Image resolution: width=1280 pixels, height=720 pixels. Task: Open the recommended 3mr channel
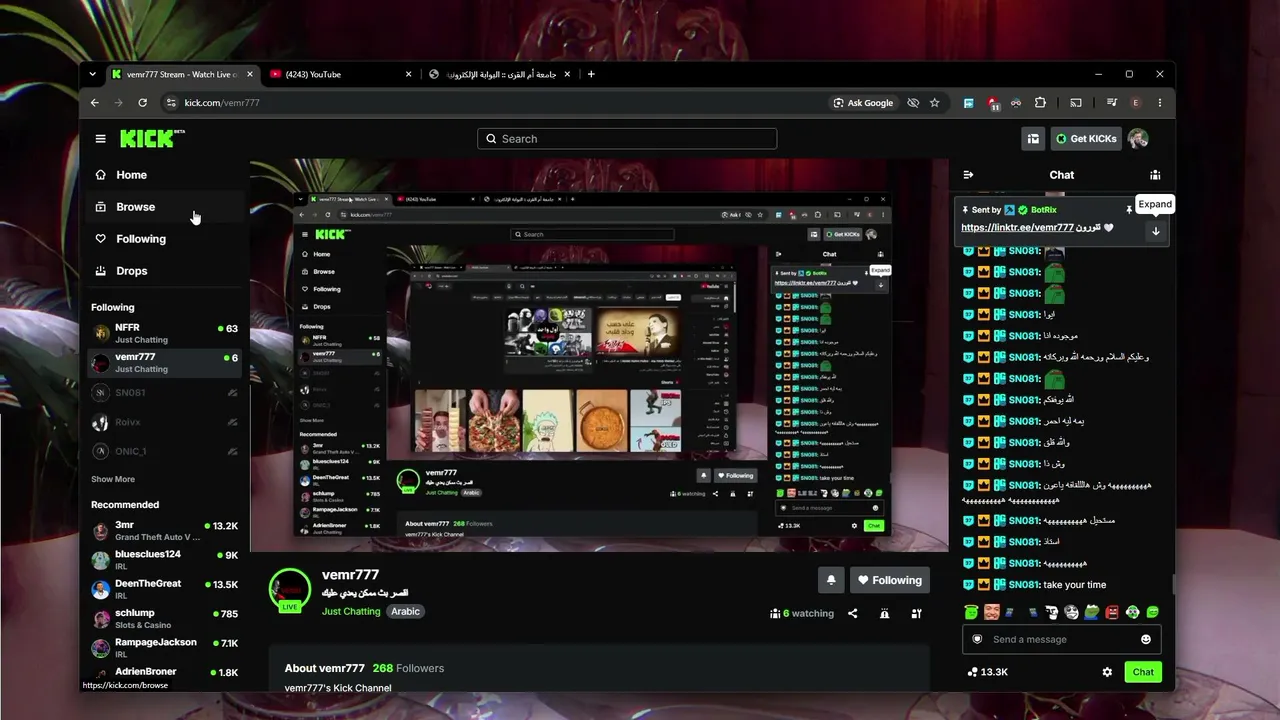pos(166,530)
